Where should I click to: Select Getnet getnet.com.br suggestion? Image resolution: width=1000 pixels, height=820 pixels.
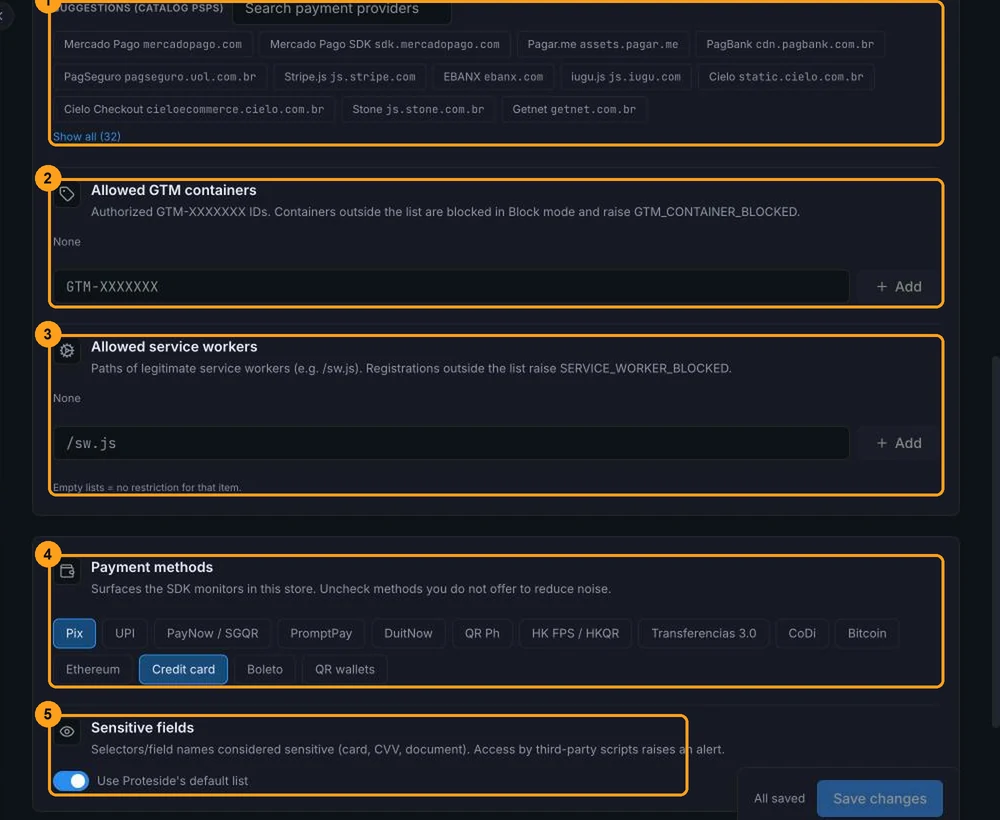(574, 109)
